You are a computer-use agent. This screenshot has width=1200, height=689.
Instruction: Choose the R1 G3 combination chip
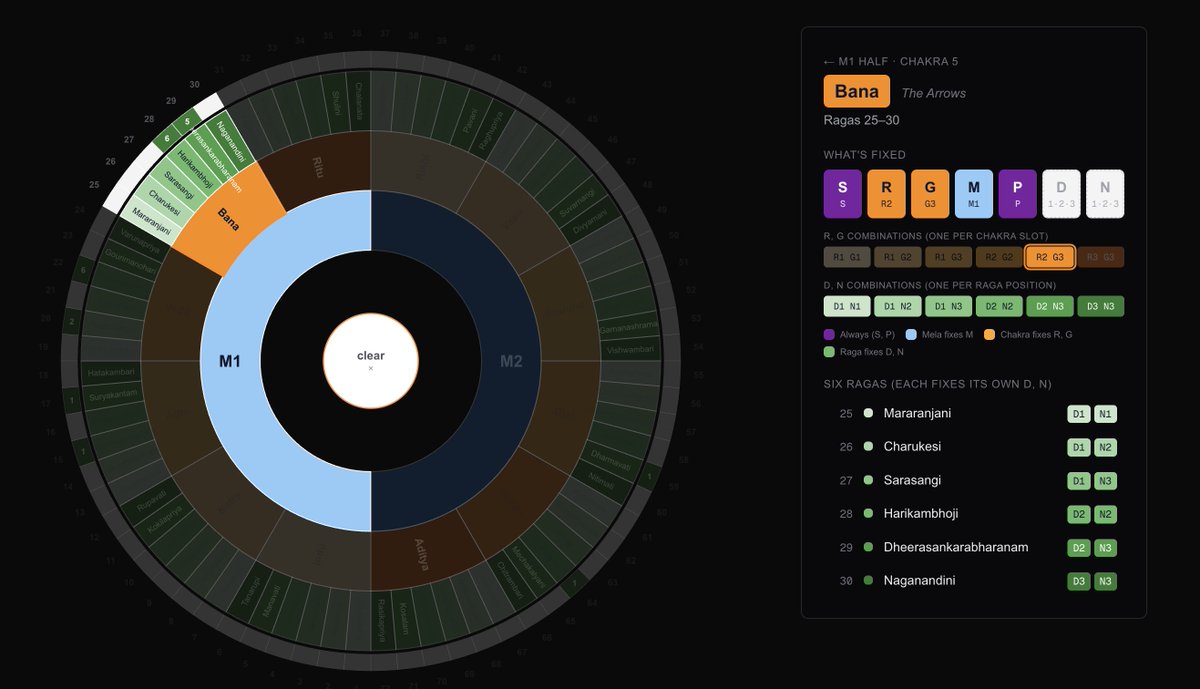[x=949, y=257]
